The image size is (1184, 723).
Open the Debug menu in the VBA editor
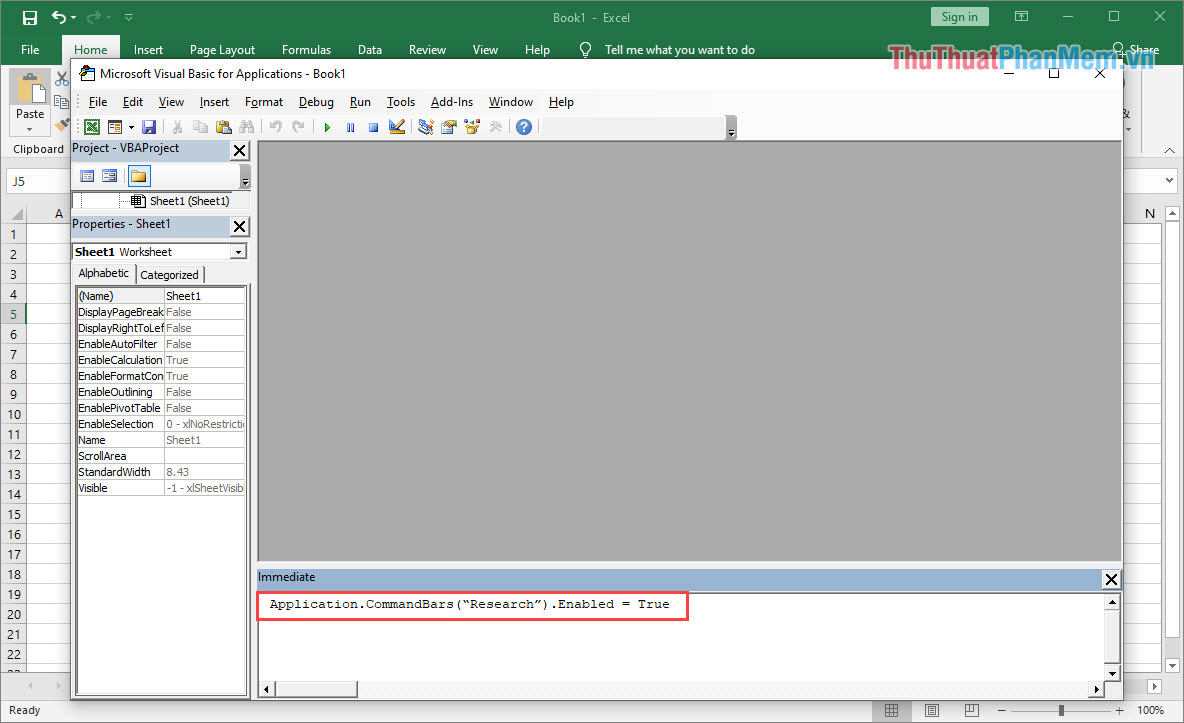coord(316,101)
